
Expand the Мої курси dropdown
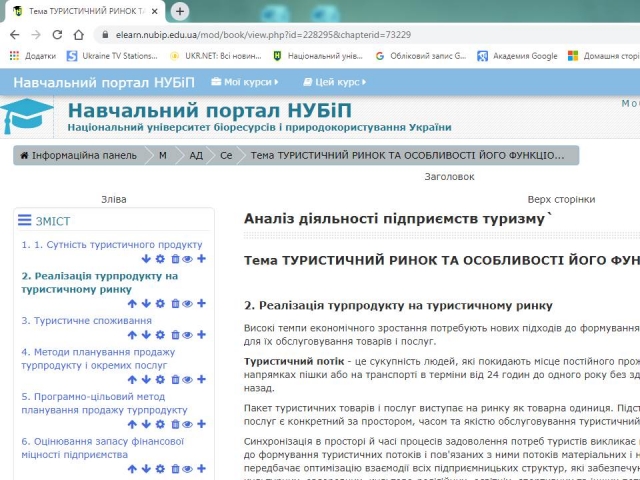click(240, 82)
